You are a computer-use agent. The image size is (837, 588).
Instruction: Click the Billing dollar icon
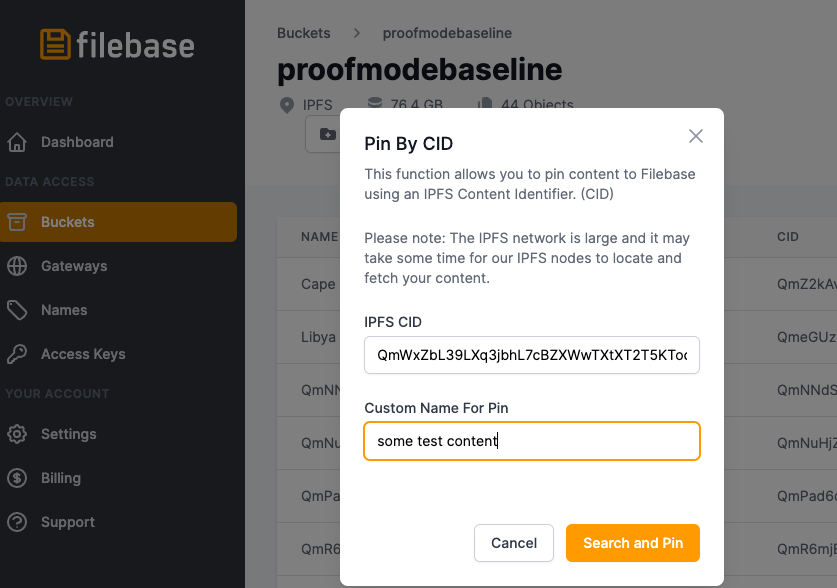[x=17, y=478]
